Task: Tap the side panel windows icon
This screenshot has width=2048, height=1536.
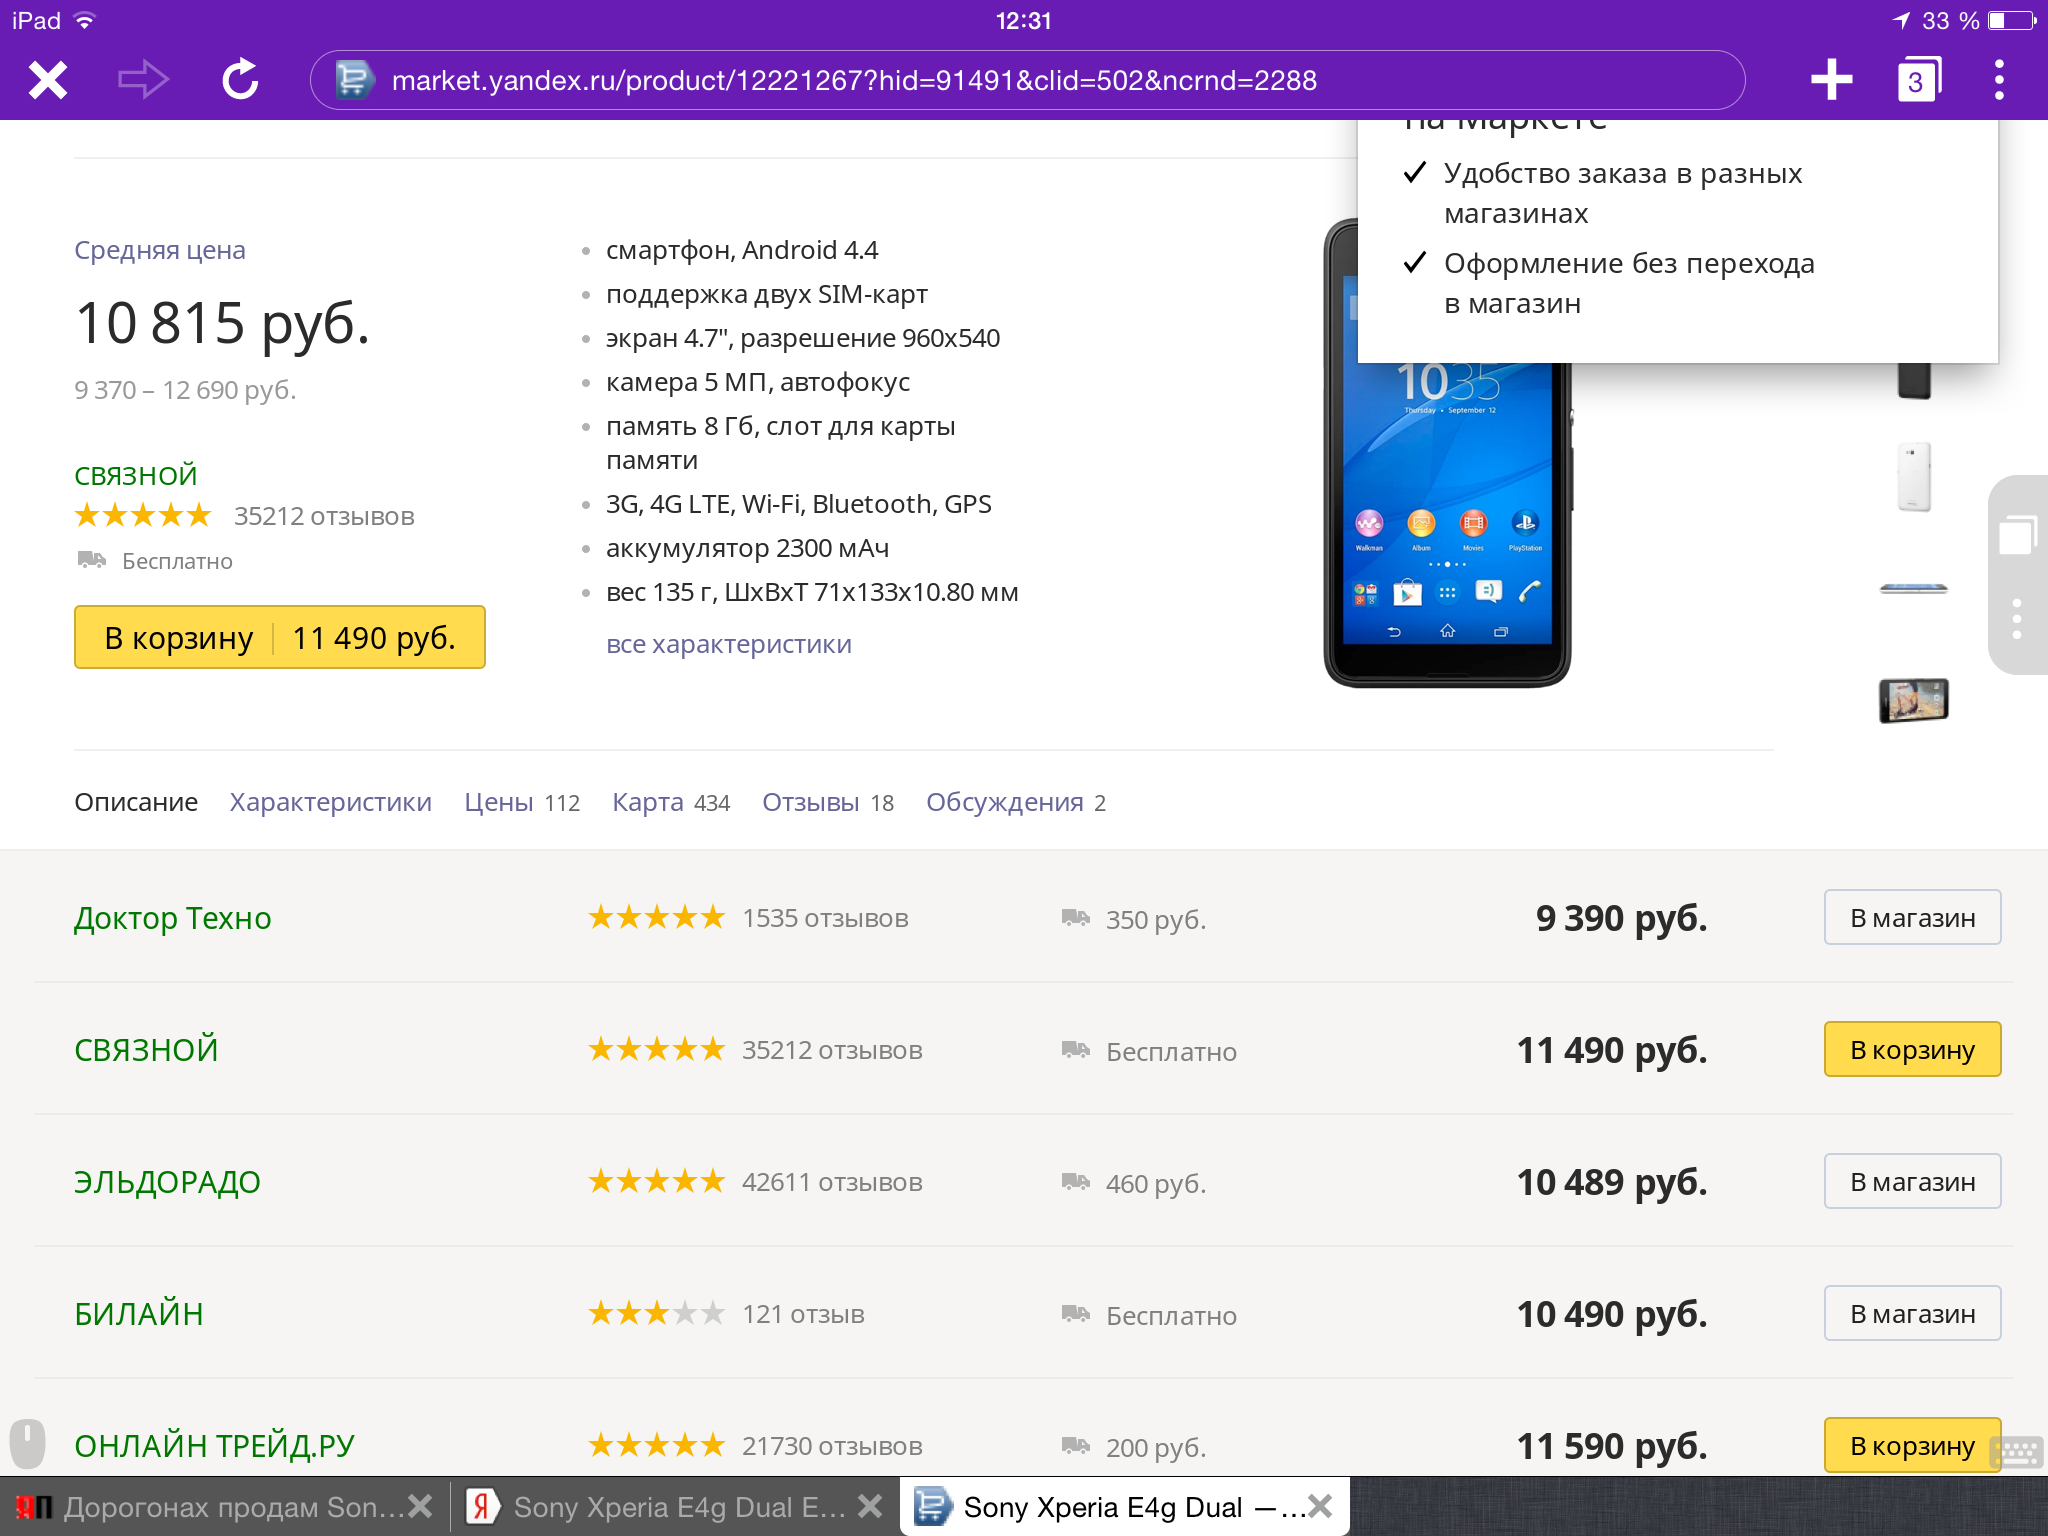Action: [2017, 535]
